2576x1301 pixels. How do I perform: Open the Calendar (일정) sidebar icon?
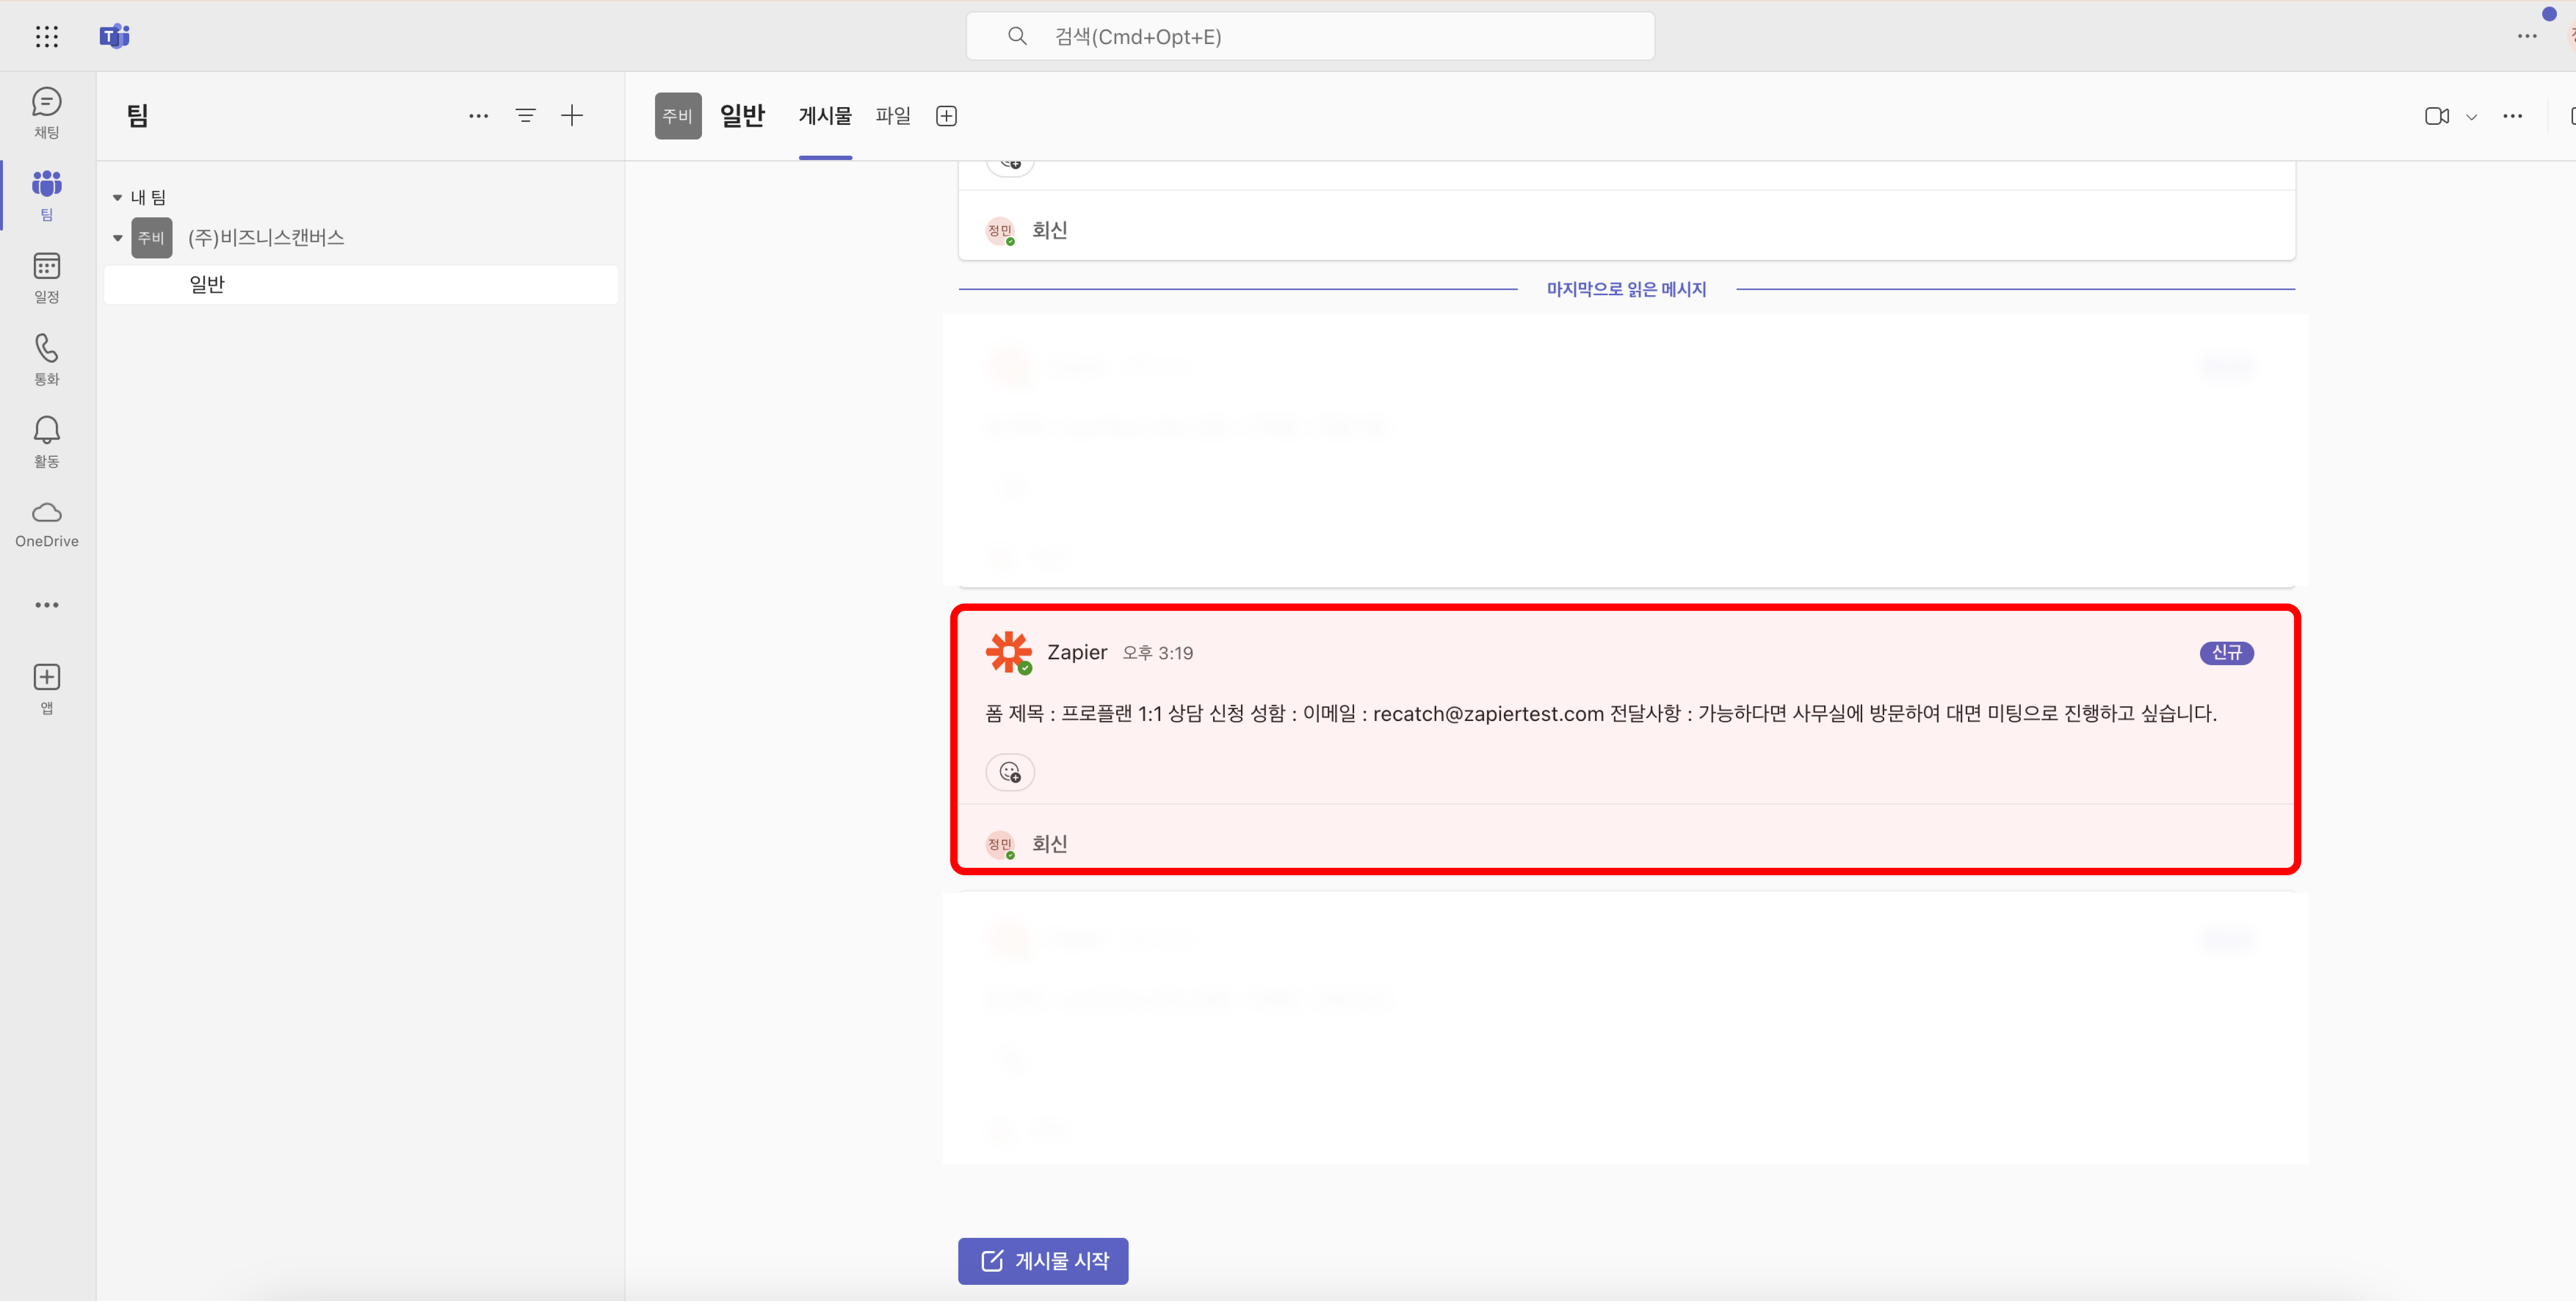pyautogui.click(x=46, y=277)
